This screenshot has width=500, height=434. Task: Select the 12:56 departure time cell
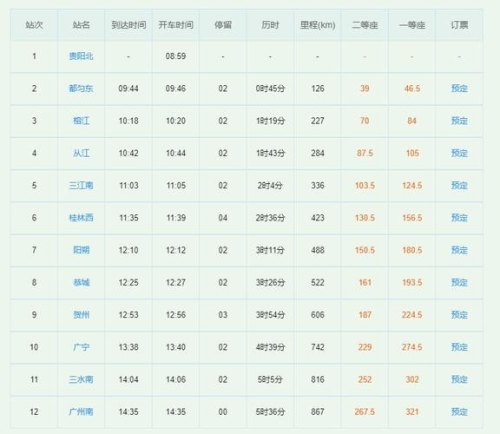176,315
